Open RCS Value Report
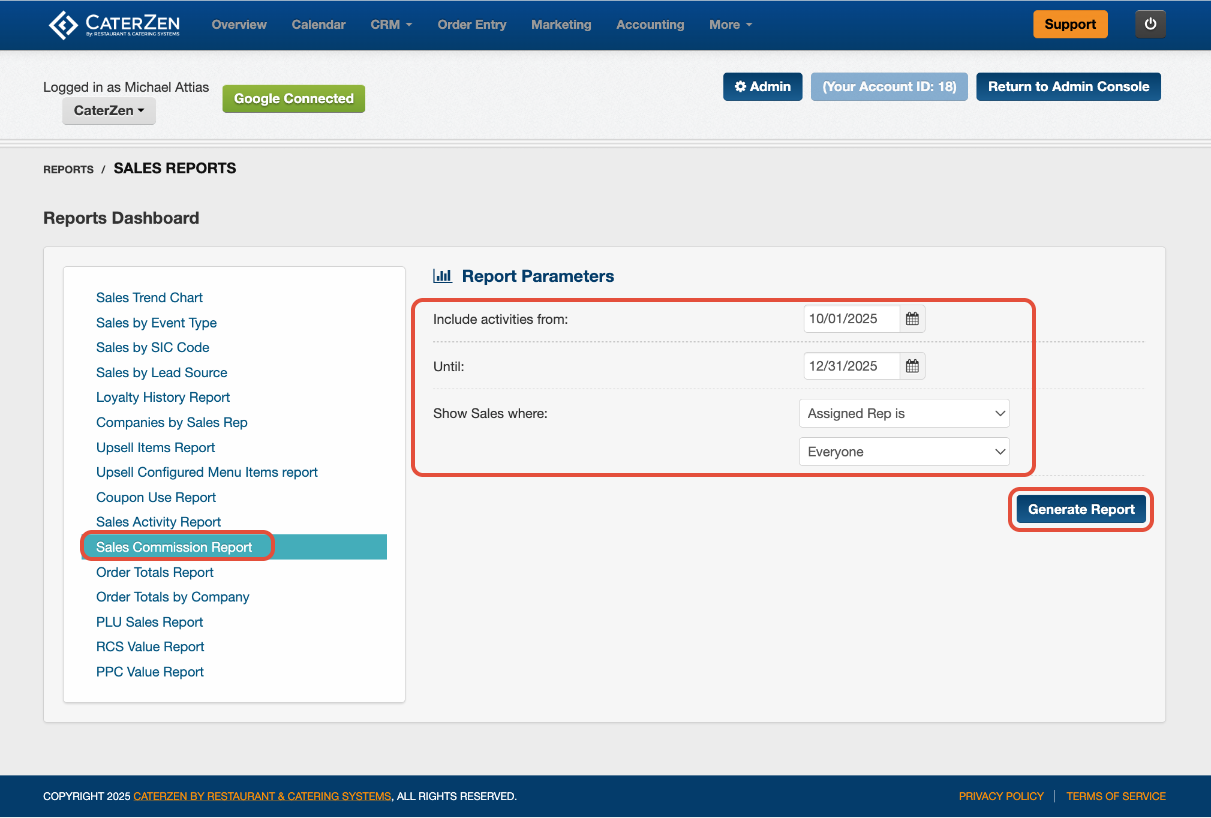 [x=150, y=647]
